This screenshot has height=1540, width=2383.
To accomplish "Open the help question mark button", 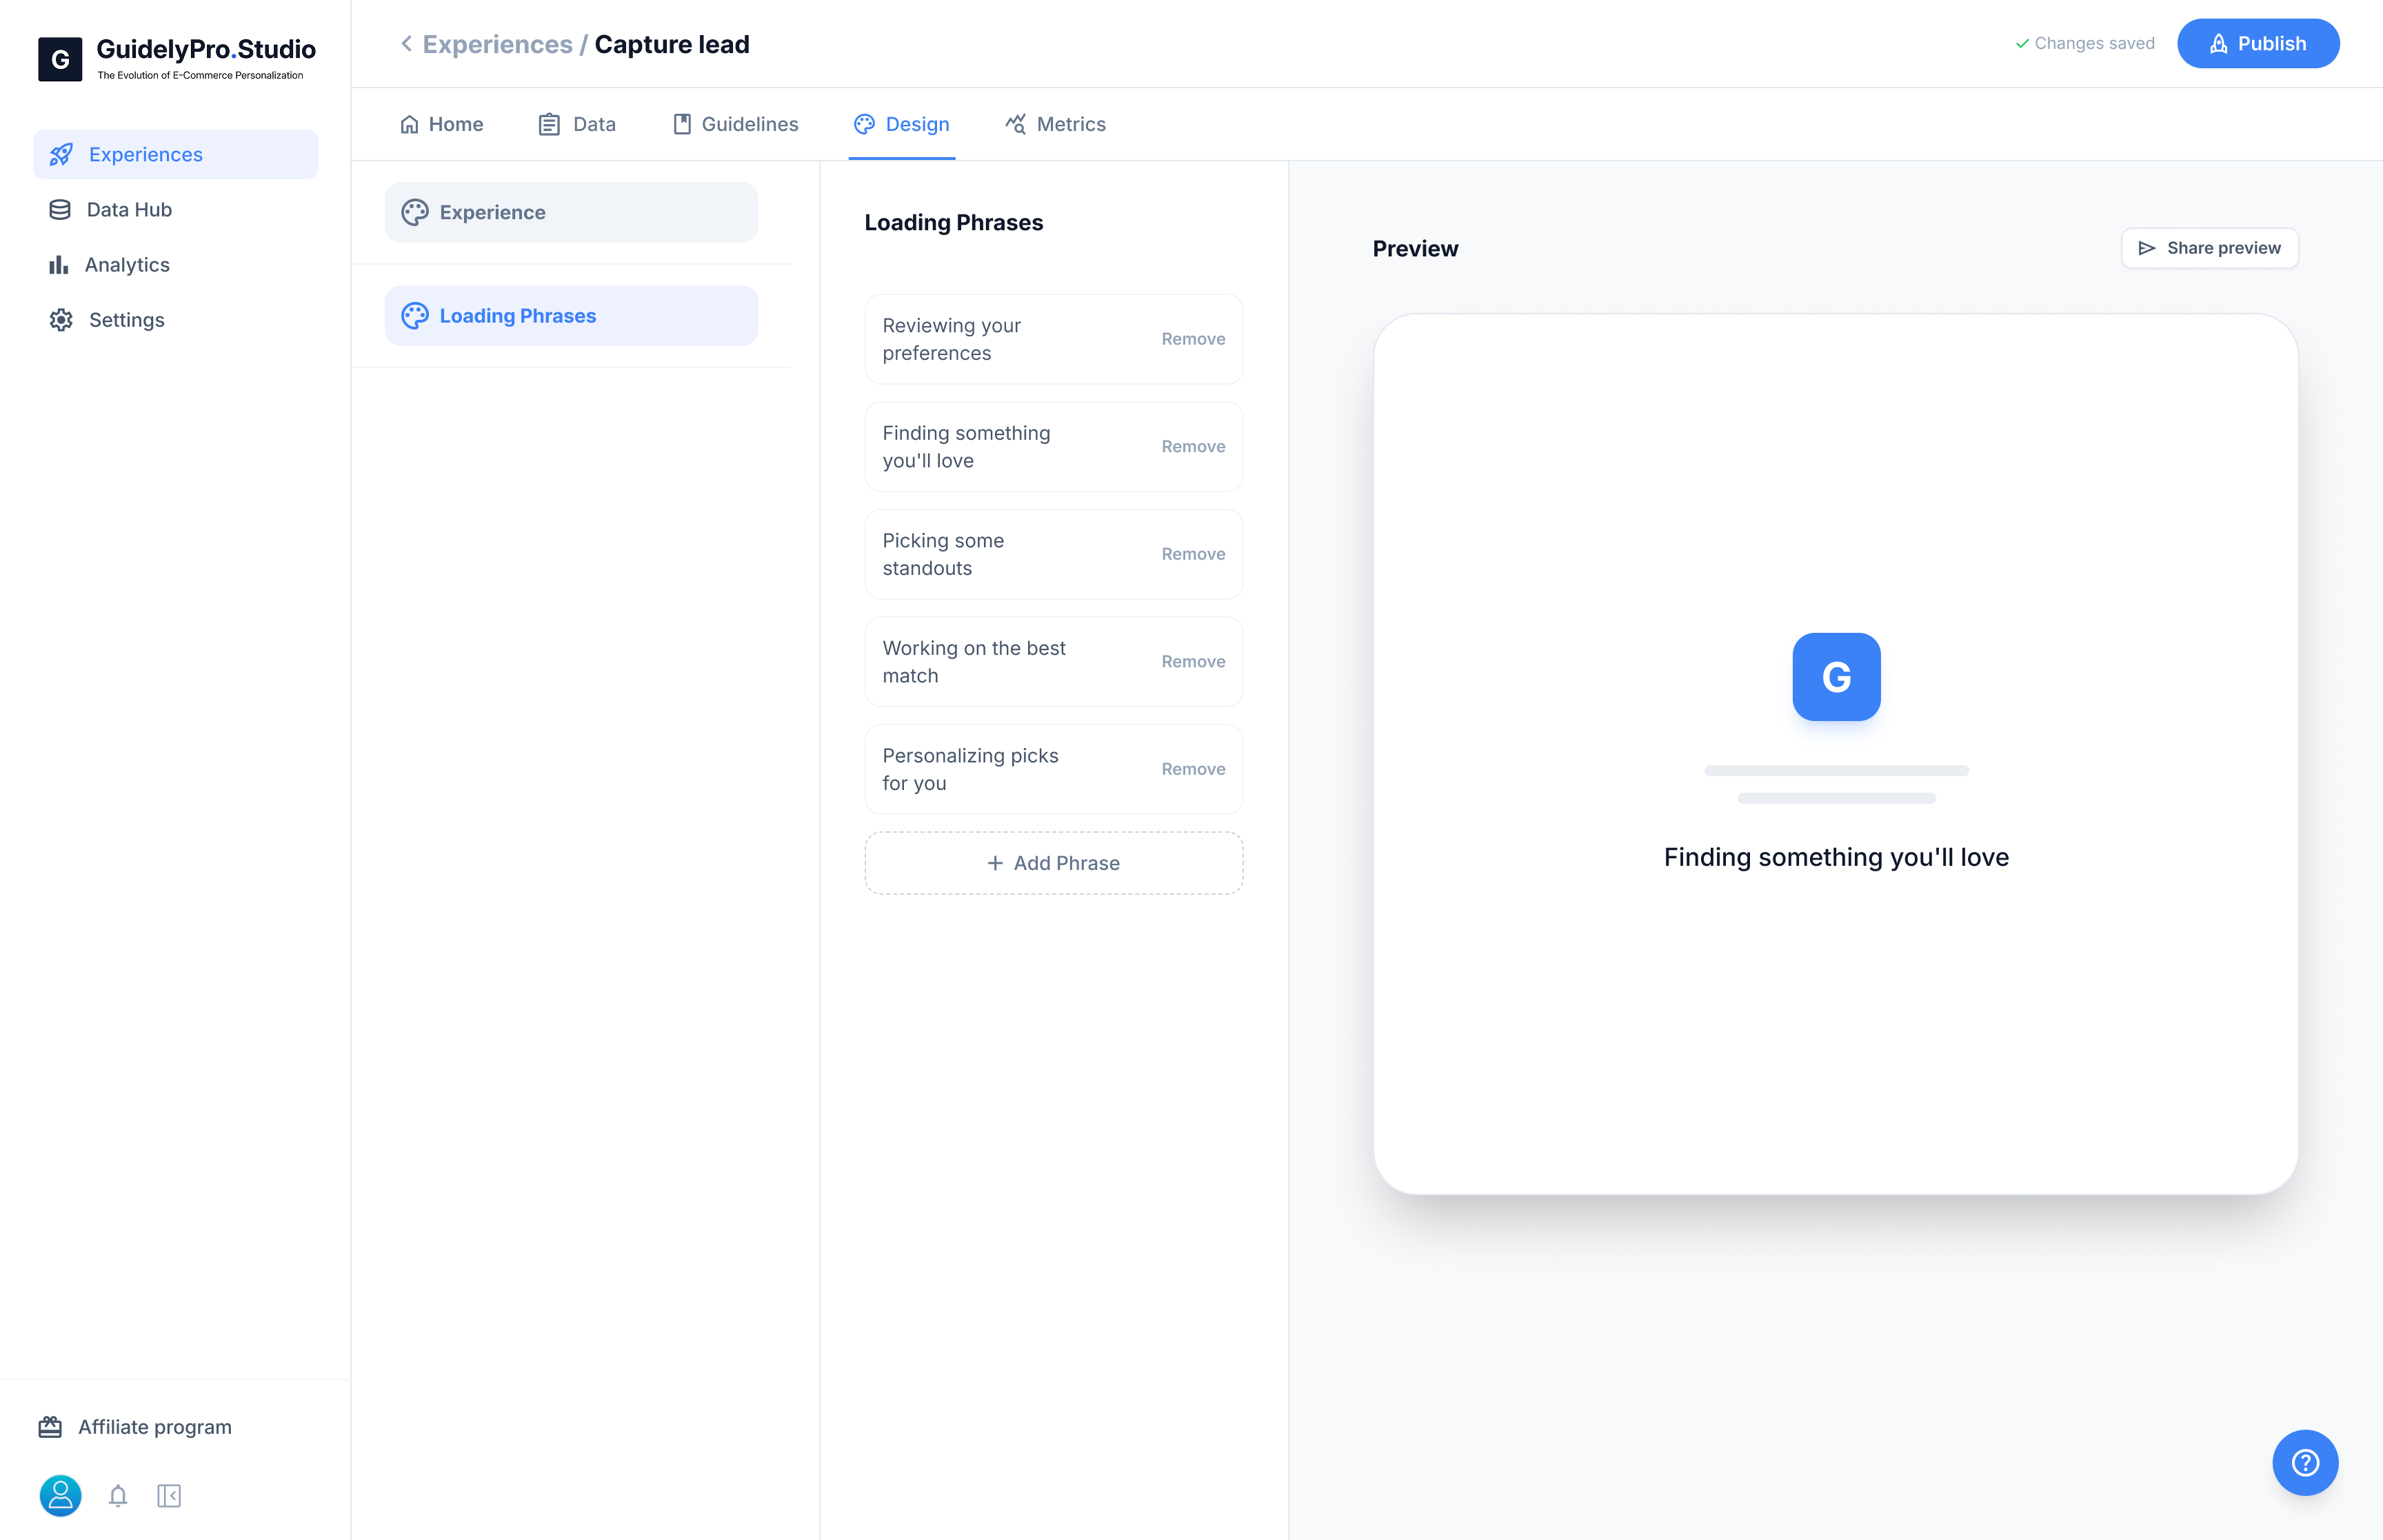I will 2306,1462.
